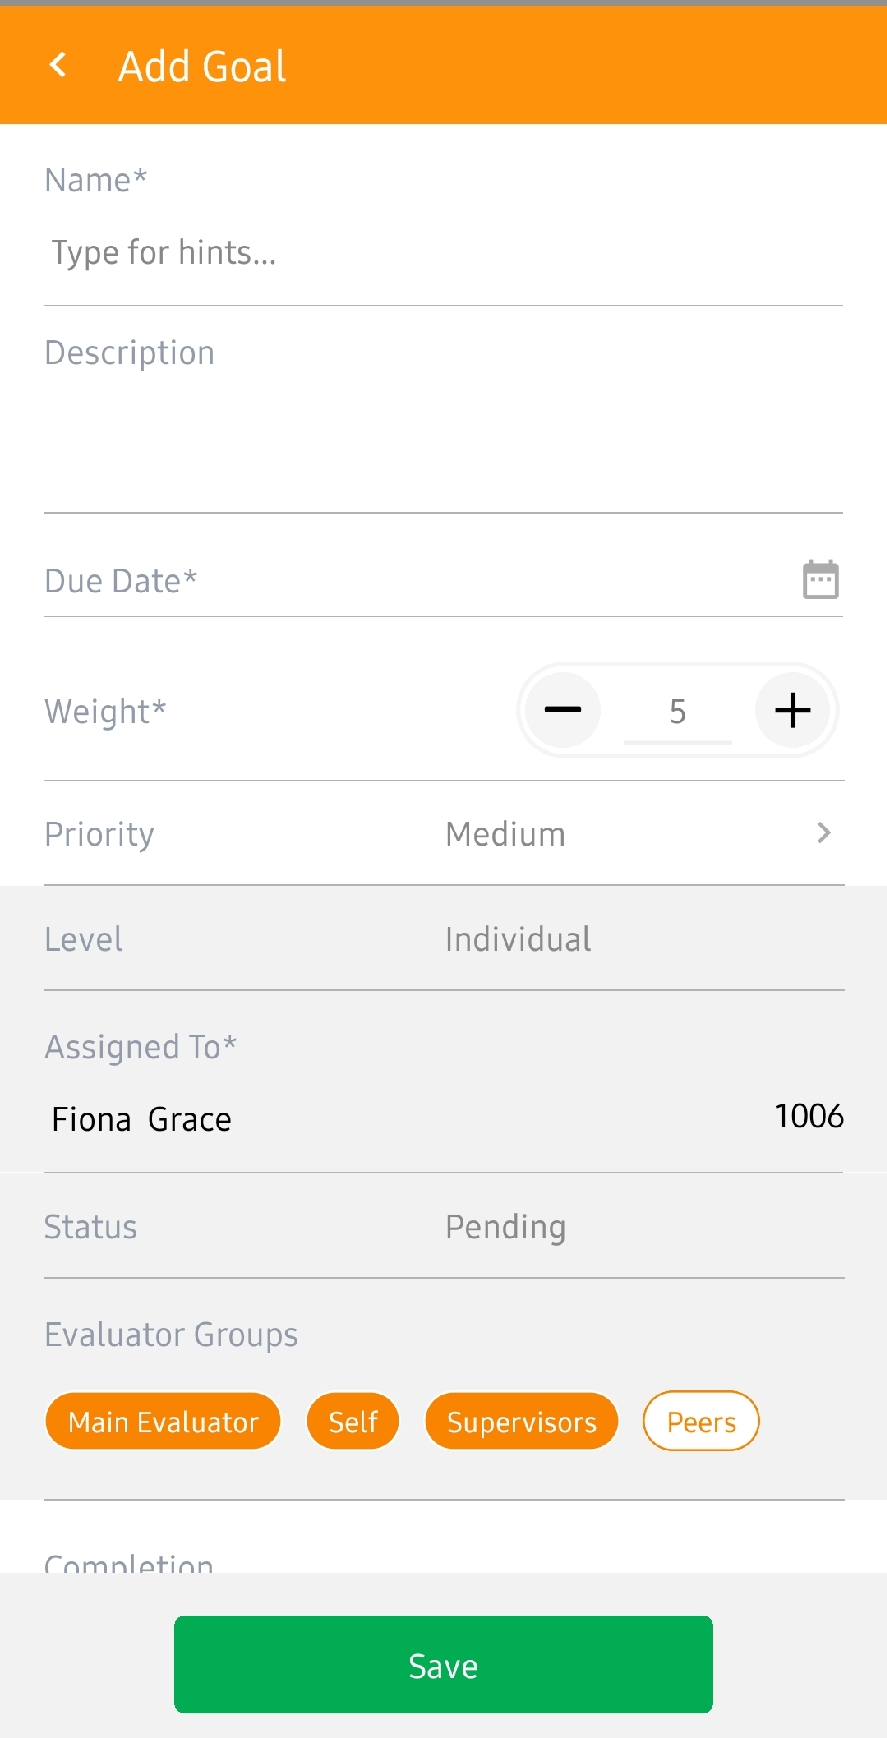Save the new goal
Viewport: 887px width, 1738px height.
443,1665
